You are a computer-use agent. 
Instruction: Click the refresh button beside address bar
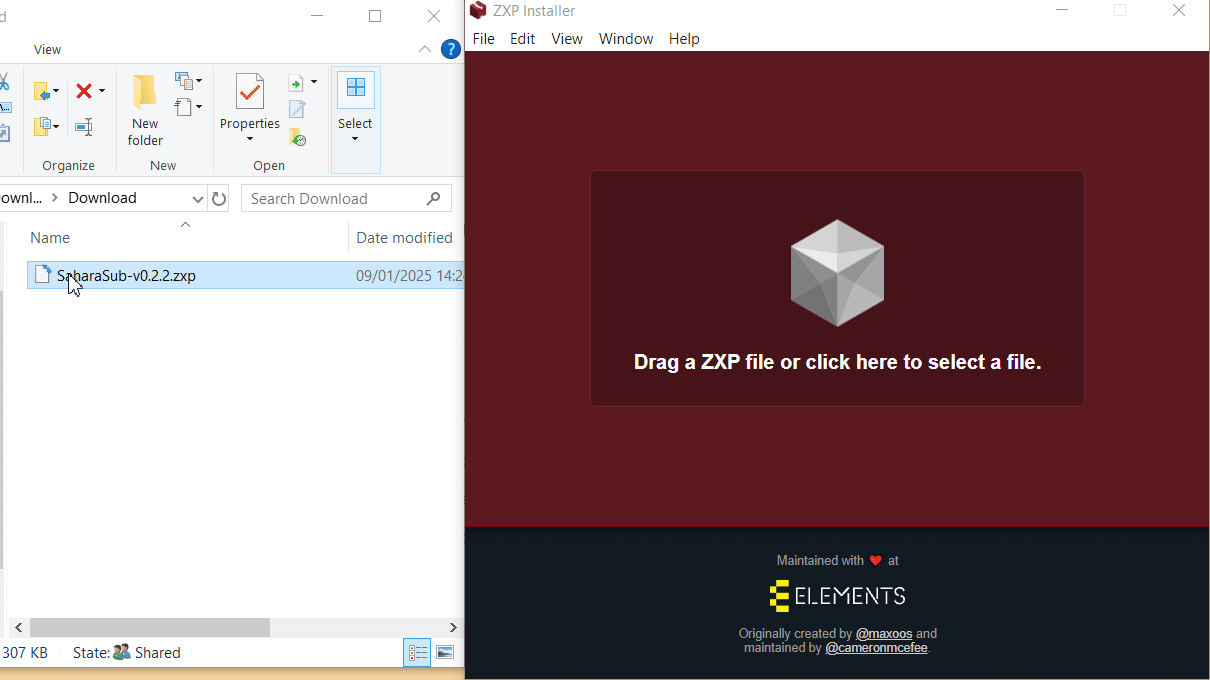click(219, 198)
